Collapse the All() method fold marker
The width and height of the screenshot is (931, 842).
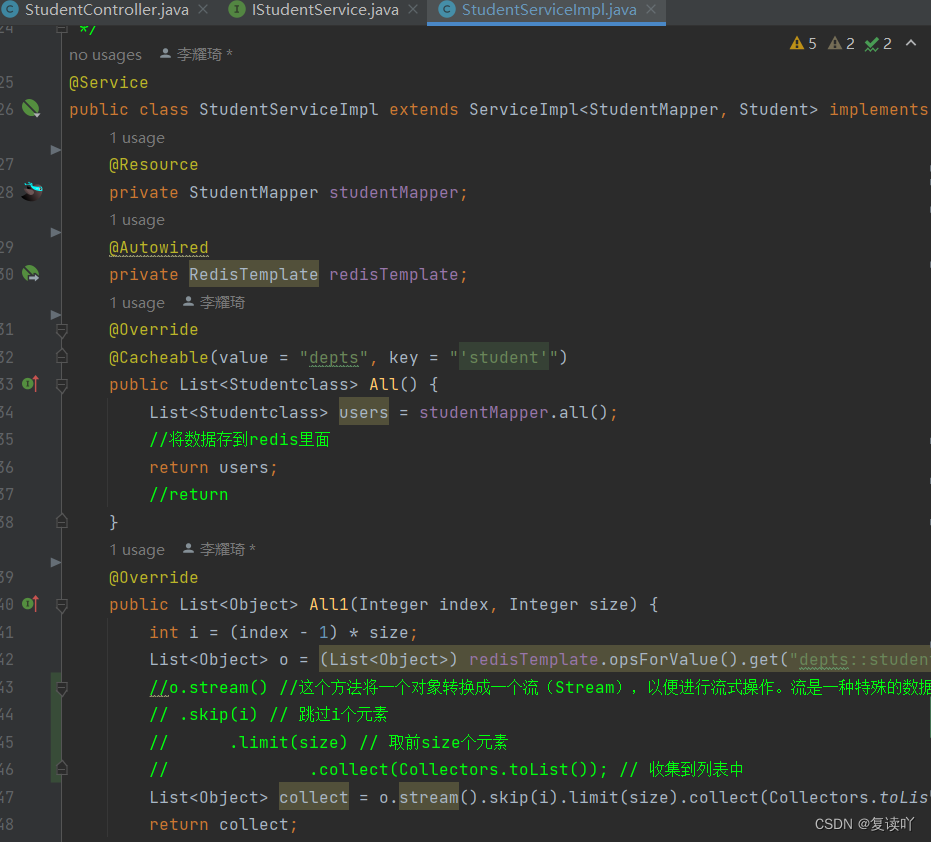click(x=61, y=385)
